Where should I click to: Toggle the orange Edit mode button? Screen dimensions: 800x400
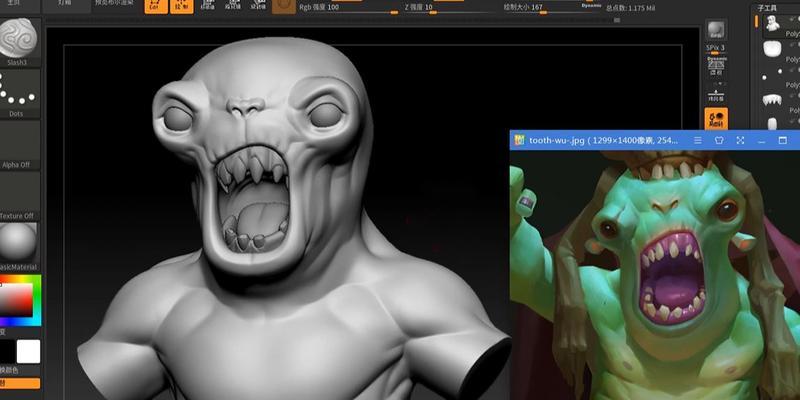[x=156, y=6]
